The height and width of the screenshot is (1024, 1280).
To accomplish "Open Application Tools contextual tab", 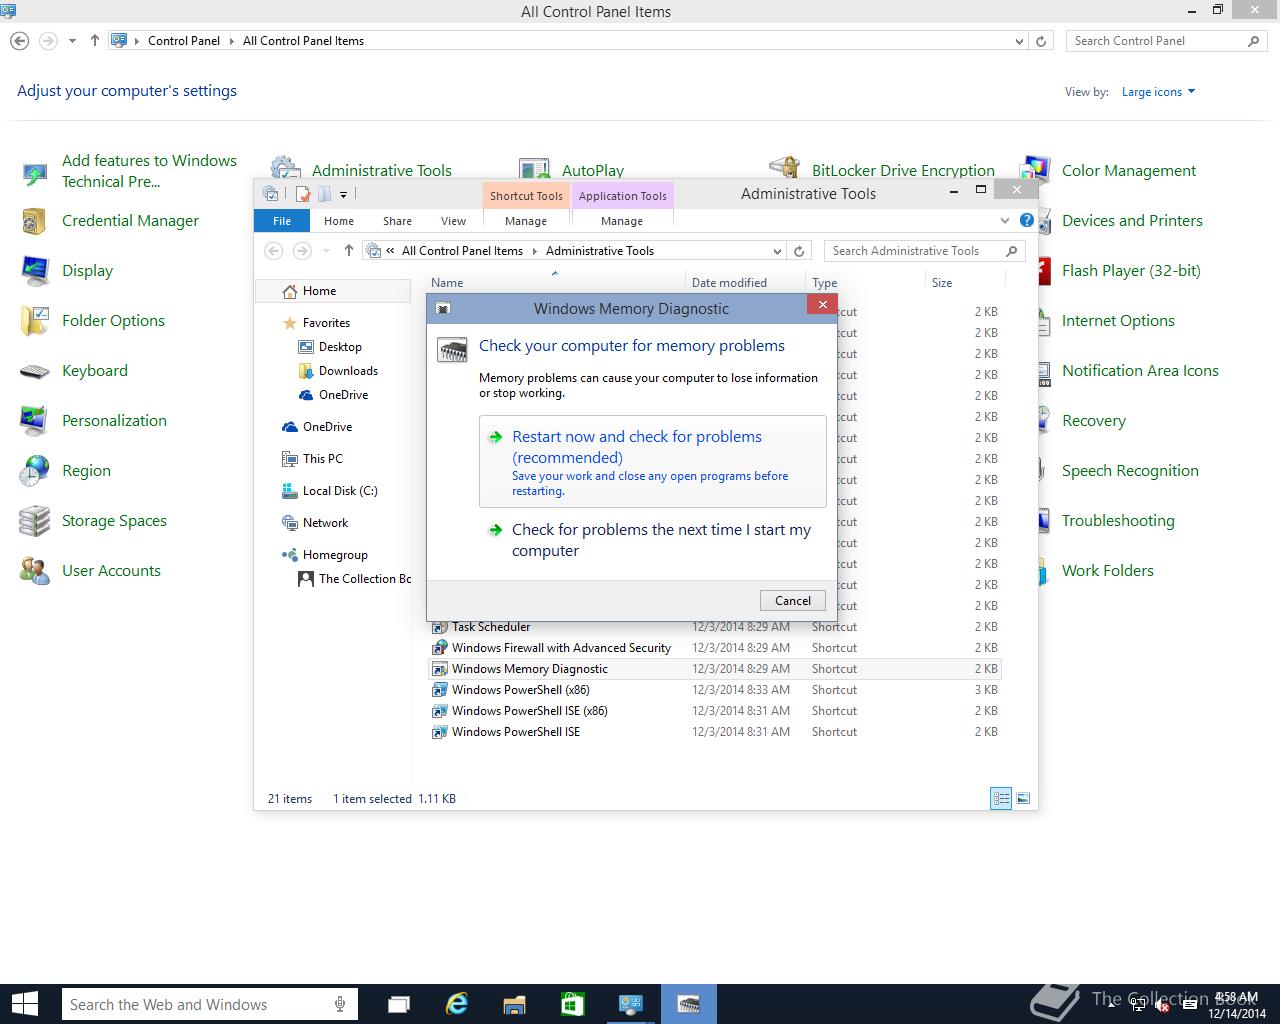I will coord(622,196).
